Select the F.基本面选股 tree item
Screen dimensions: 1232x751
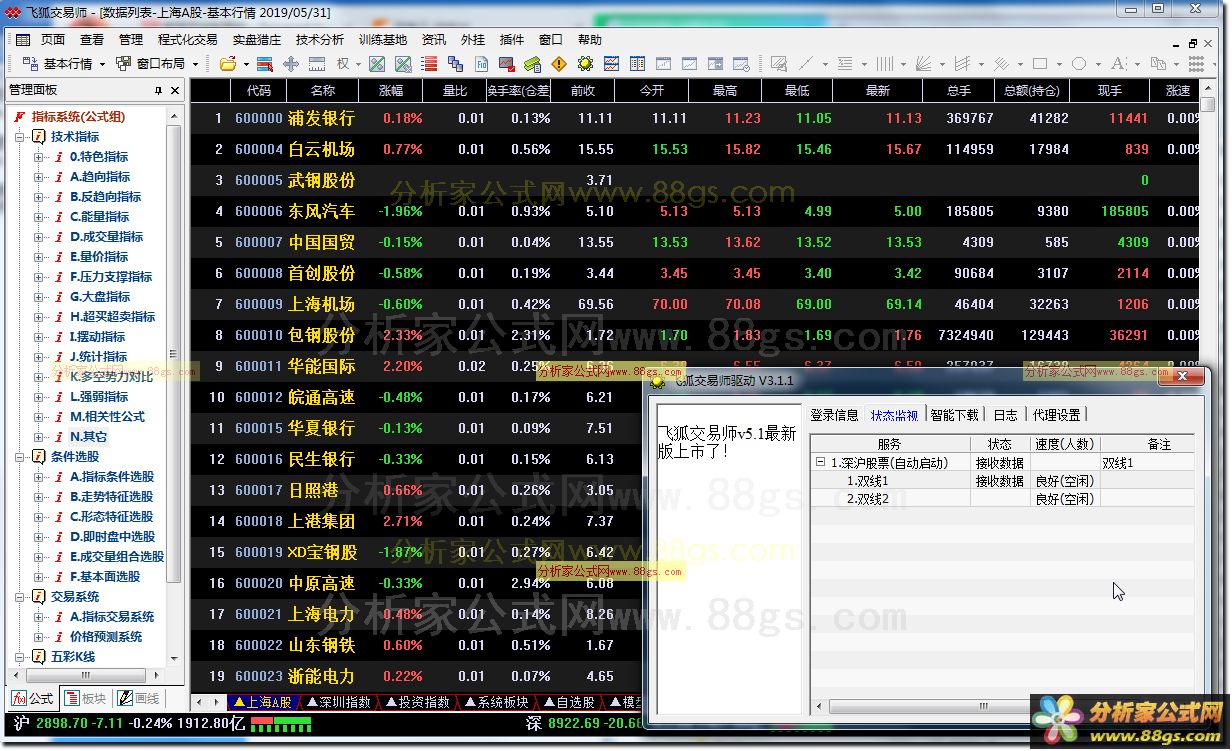click(x=105, y=577)
